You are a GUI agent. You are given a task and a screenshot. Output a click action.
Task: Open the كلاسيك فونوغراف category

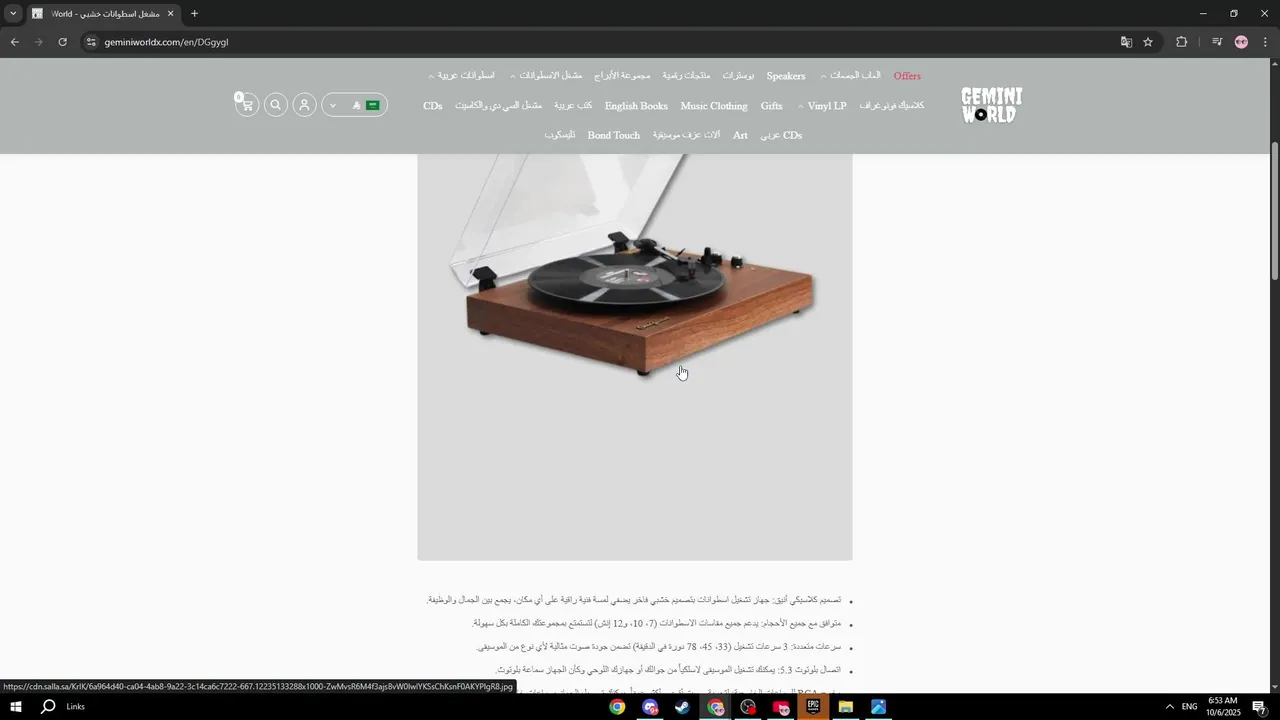tap(891, 106)
